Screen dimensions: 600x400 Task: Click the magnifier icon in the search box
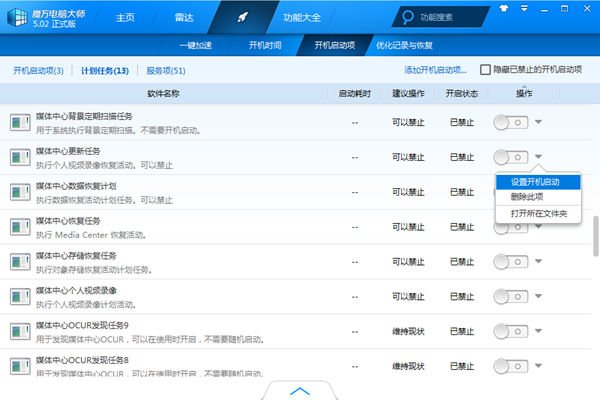click(407, 17)
